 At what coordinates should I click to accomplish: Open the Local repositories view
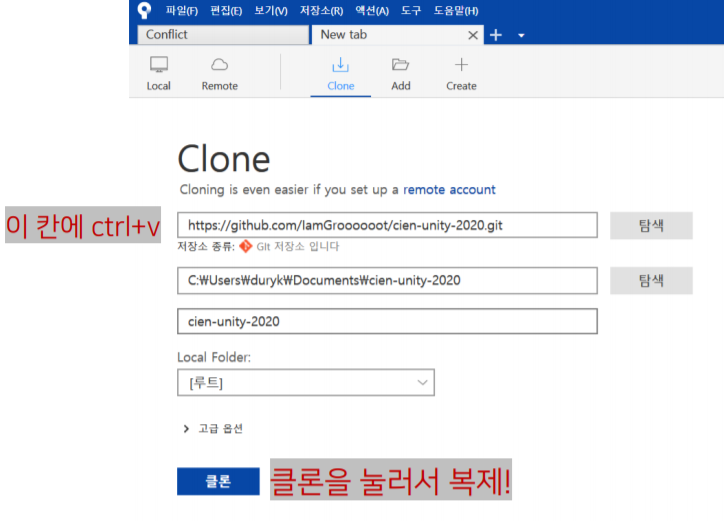(159, 74)
